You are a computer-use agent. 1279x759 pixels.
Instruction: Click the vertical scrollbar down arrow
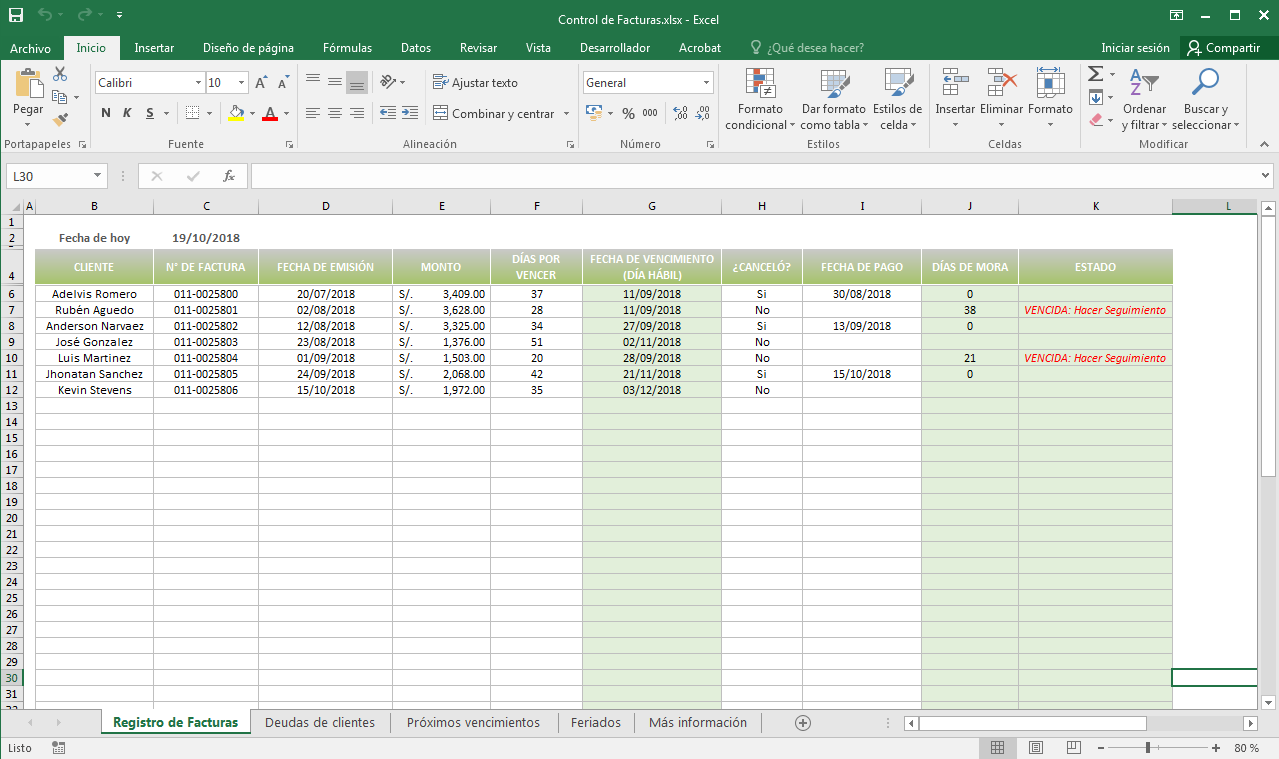click(x=1268, y=702)
